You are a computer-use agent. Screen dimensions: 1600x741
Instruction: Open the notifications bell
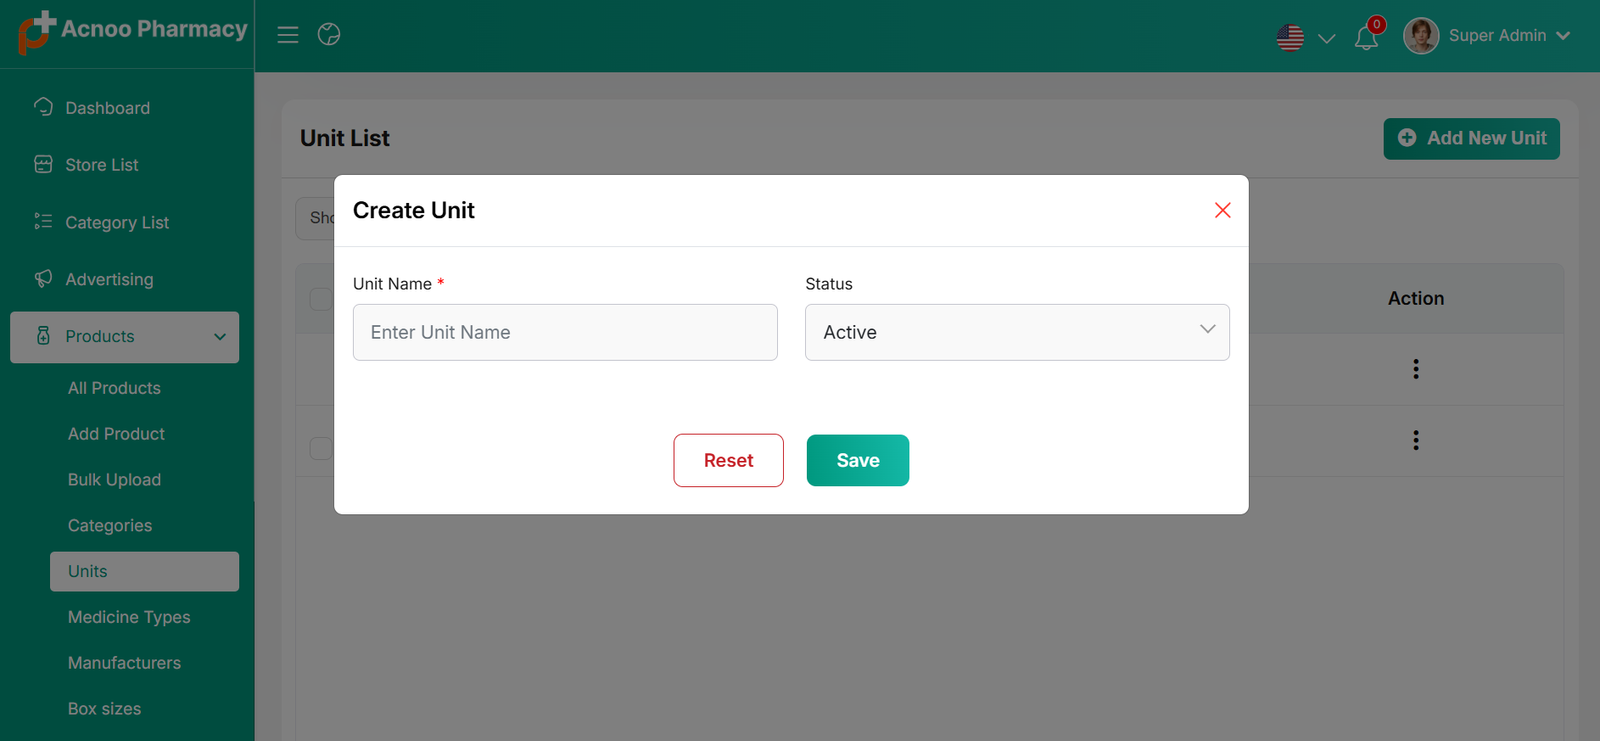(1366, 38)
